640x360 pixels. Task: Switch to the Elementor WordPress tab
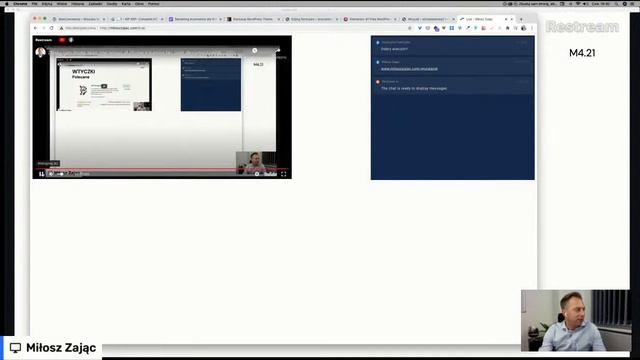pos(369,19)
